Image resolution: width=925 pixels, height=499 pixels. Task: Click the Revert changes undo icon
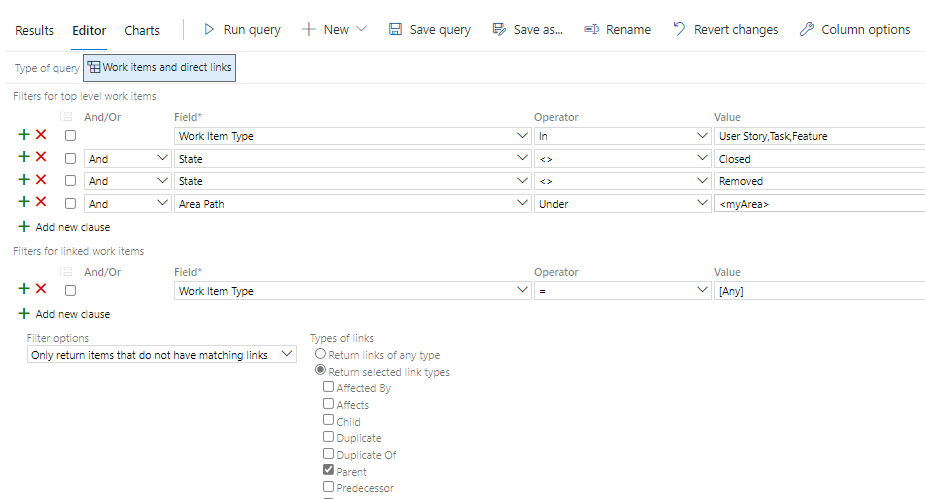680,28
